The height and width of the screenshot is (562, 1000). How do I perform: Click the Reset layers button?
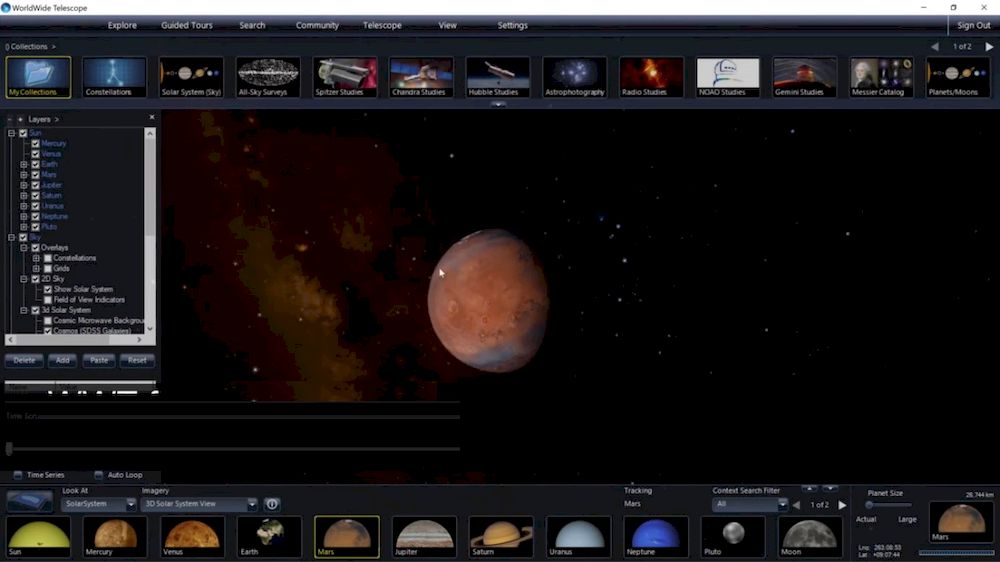click(137, 360)
